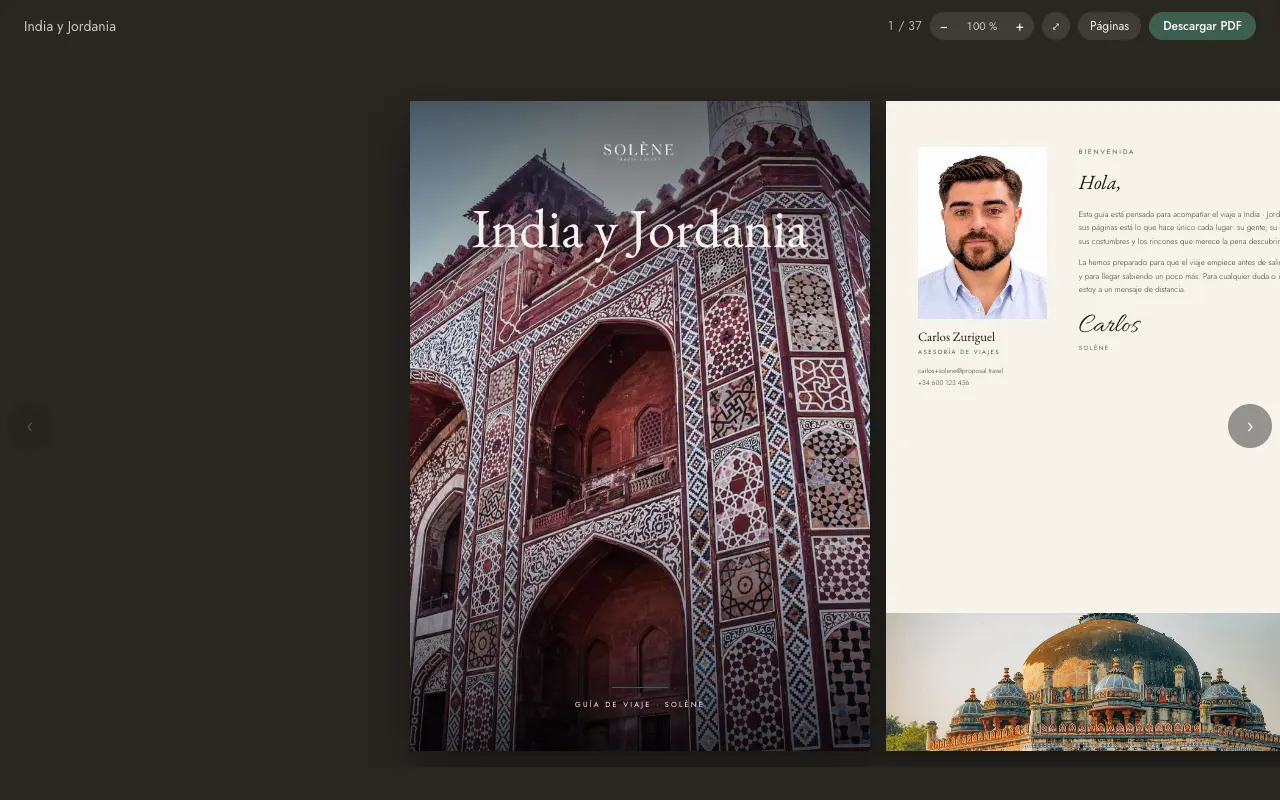This screenshot has height=800, width=1280.
Task: Toggle fullscreen with the expand arrows icon
Action: coord(1056,26)
